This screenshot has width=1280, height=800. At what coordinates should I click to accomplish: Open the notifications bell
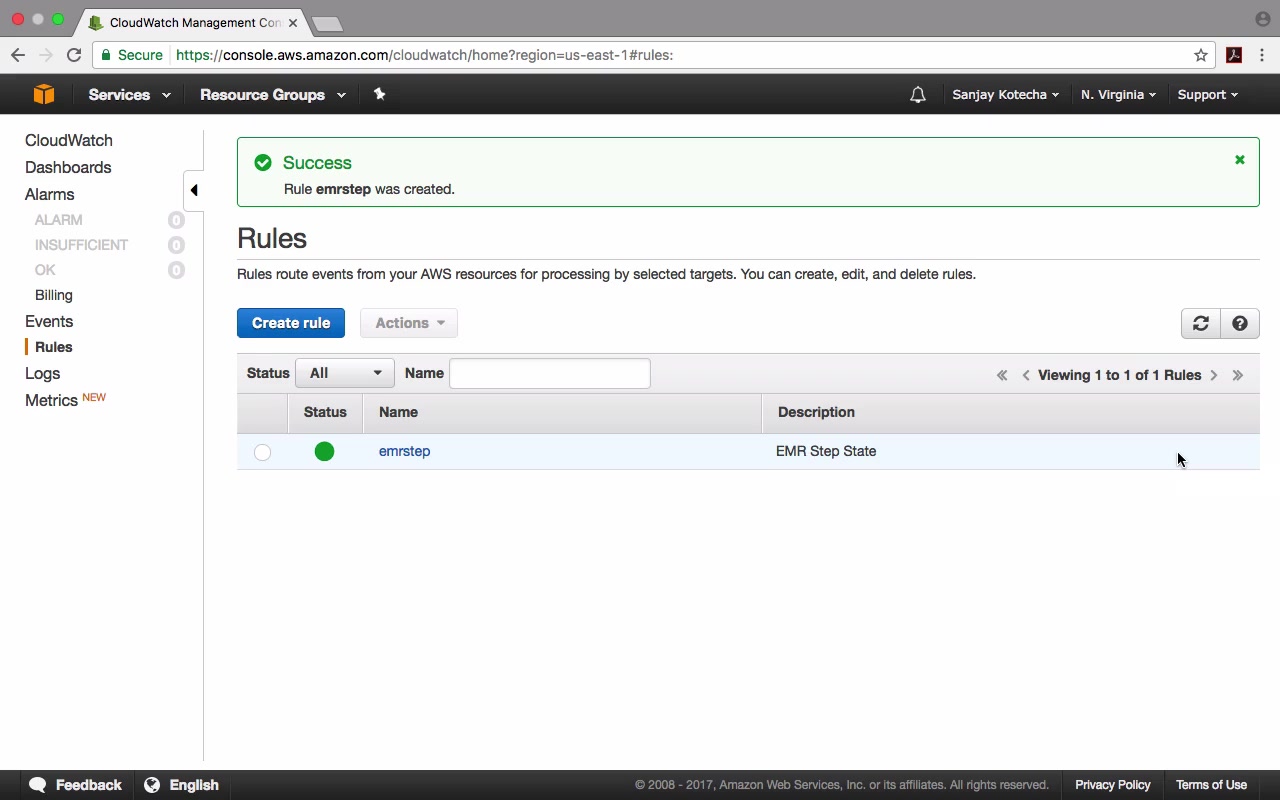[917, 95]
